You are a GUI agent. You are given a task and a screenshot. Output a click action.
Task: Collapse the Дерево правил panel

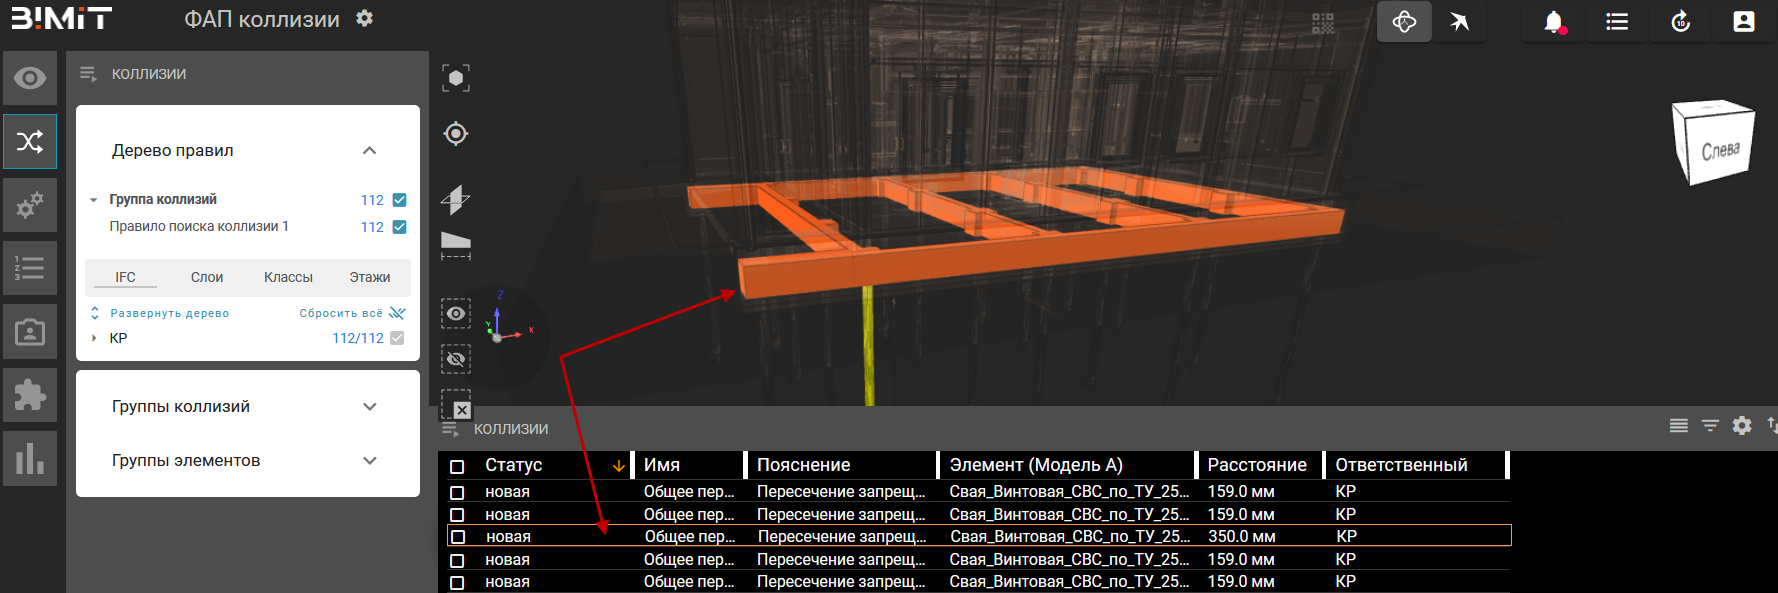pyautogui.click(x=369, y=151)
